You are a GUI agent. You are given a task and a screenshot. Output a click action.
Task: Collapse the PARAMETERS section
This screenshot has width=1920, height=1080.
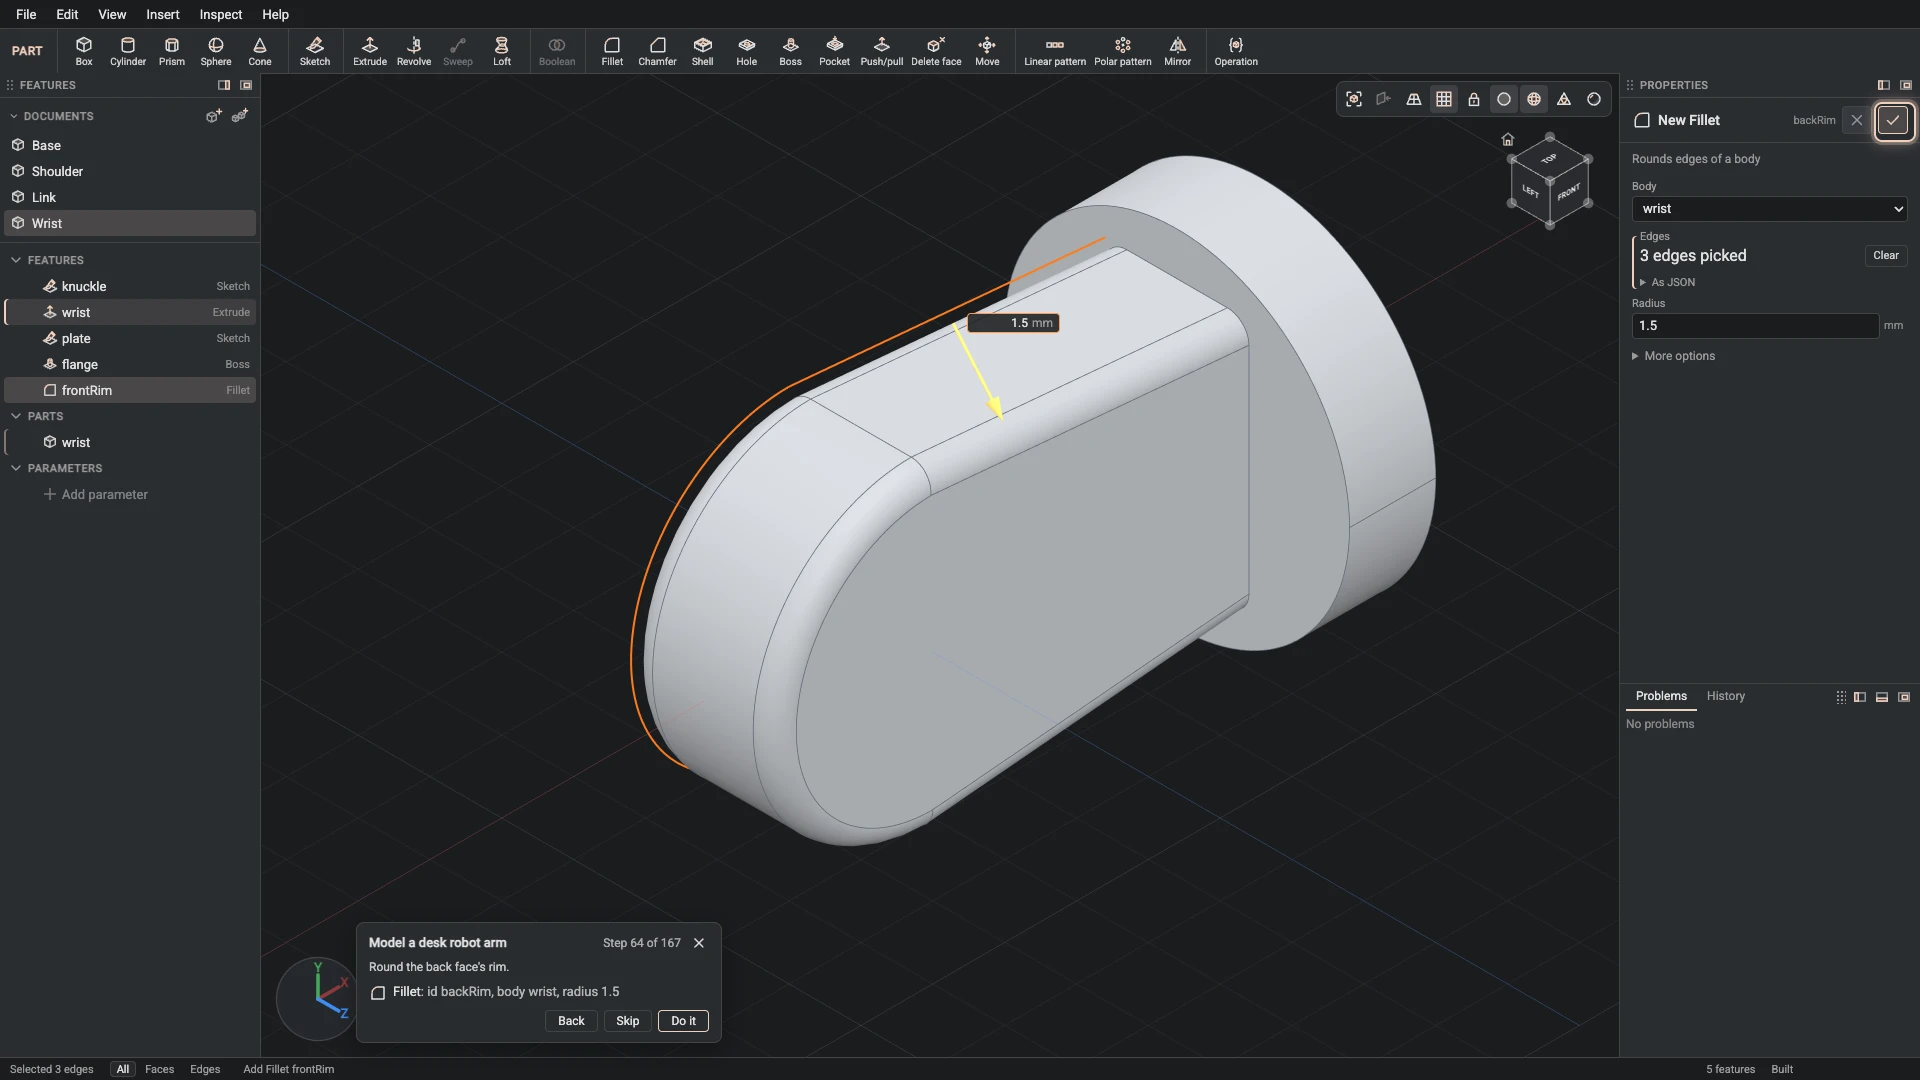coord(16,468)
